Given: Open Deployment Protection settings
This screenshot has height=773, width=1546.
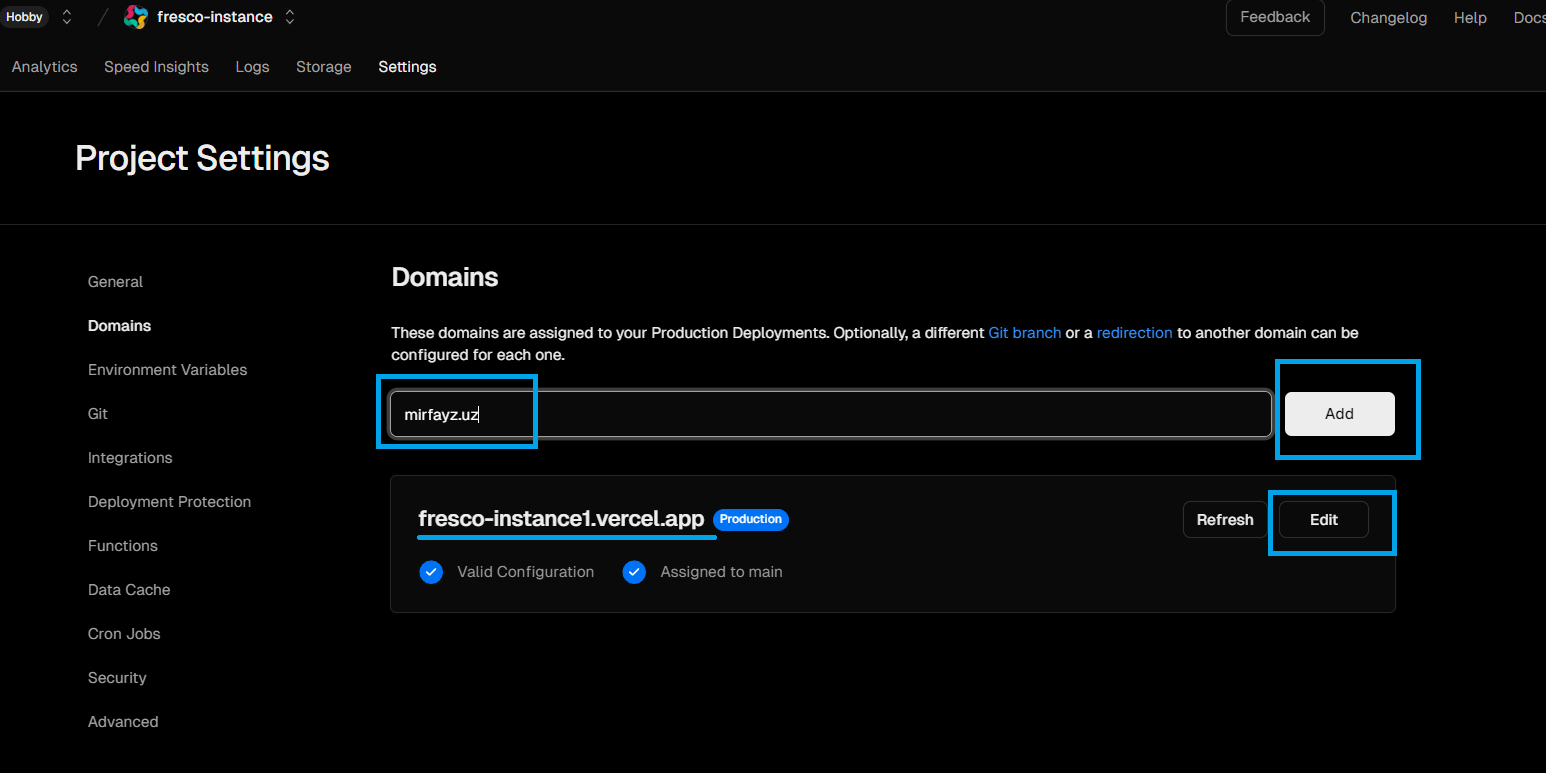Looking at the screenshot, I should point(169,502).
